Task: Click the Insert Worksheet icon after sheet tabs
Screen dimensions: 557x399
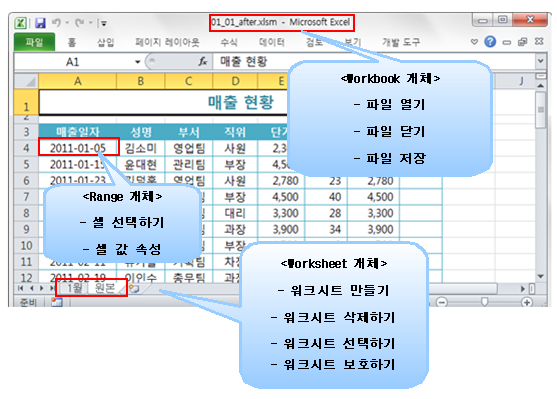Action: coord(134,289)
